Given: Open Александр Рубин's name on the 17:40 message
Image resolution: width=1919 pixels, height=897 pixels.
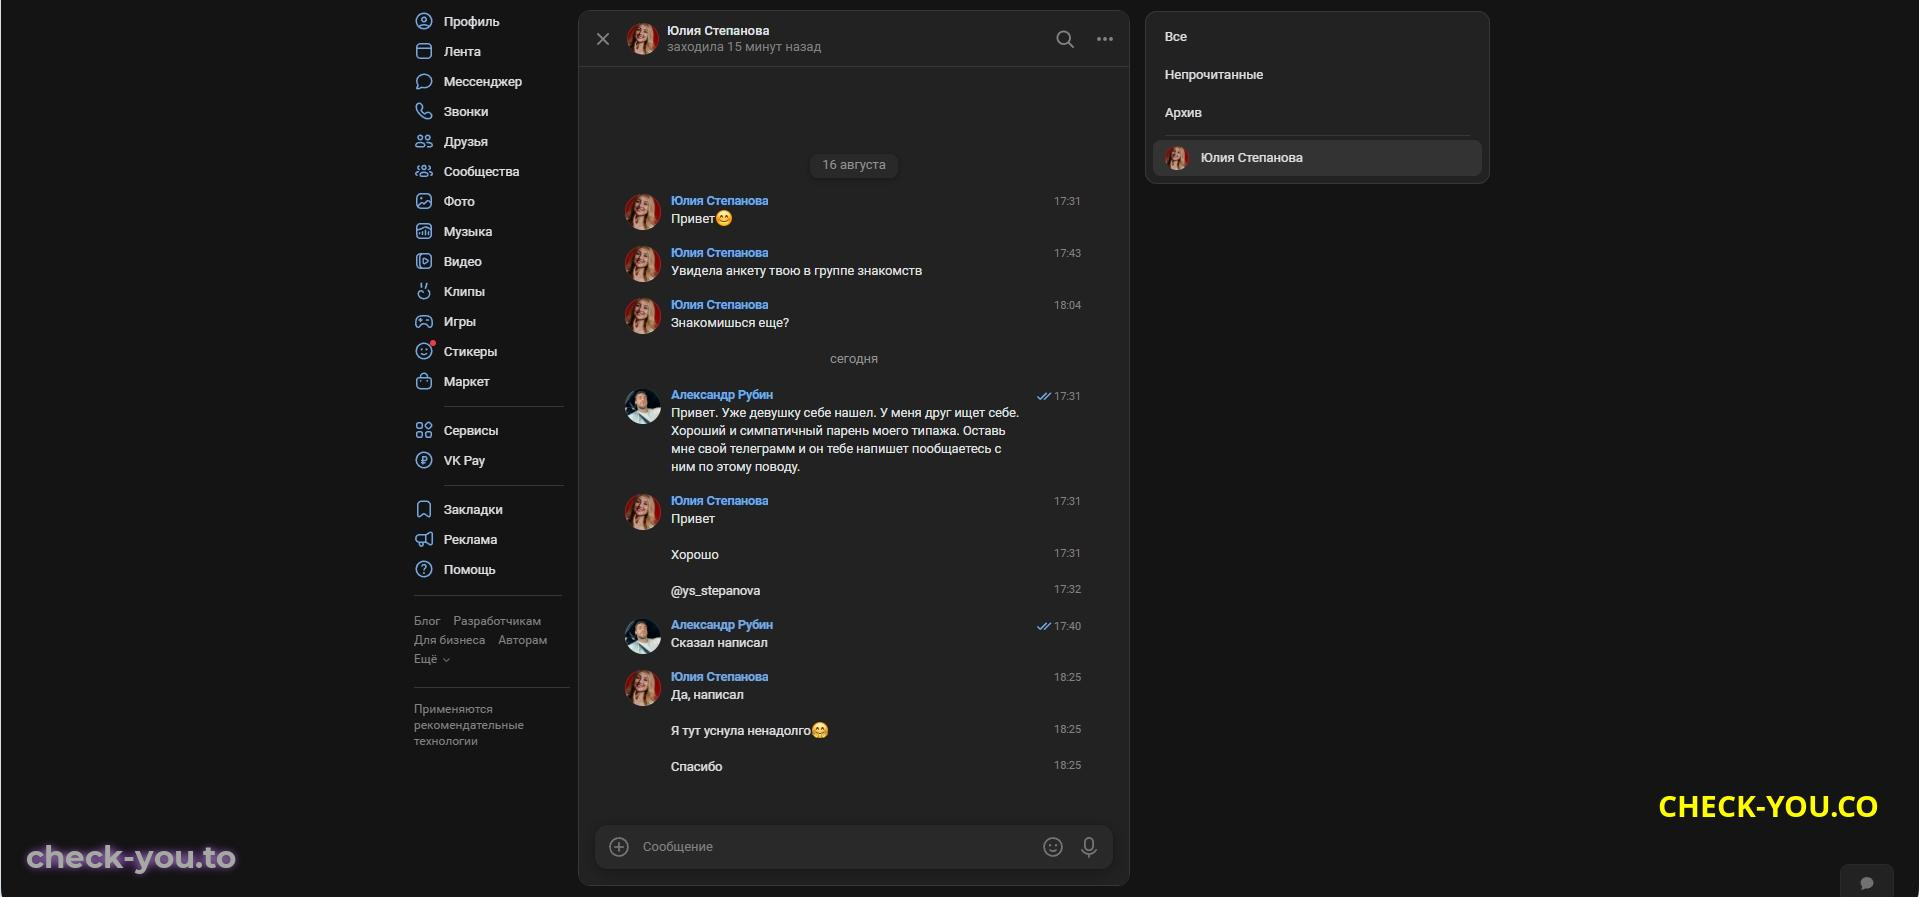Looking at the screenshot, I should coord(722,625).
